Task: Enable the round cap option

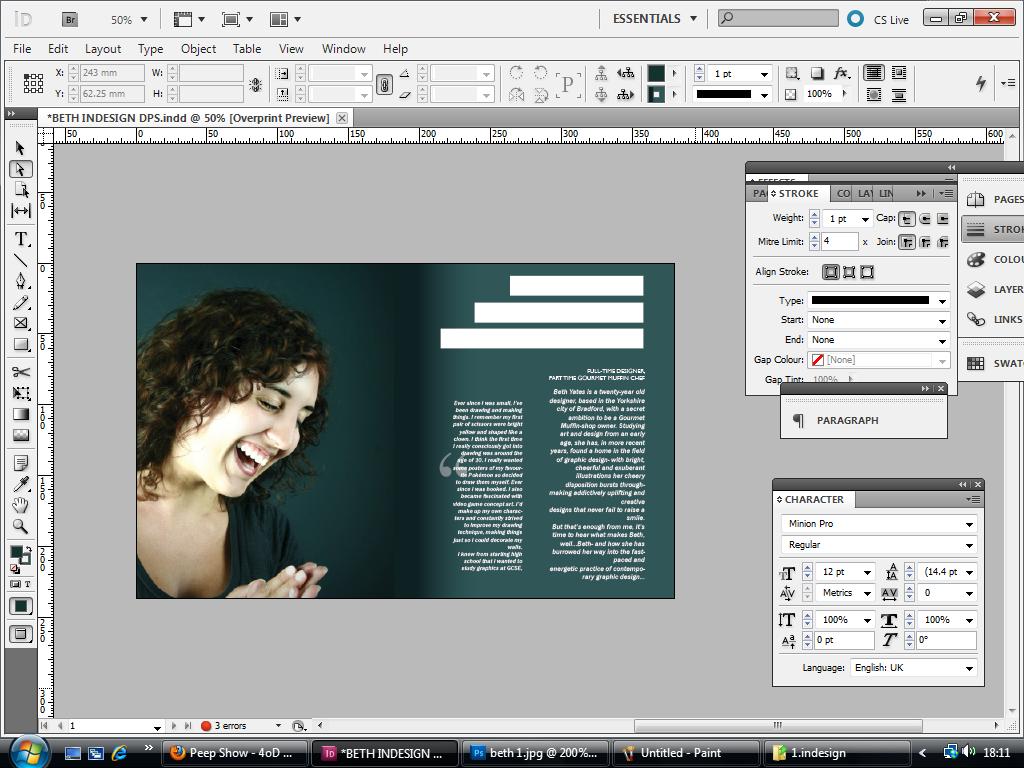Action: (x=926, y=218)
